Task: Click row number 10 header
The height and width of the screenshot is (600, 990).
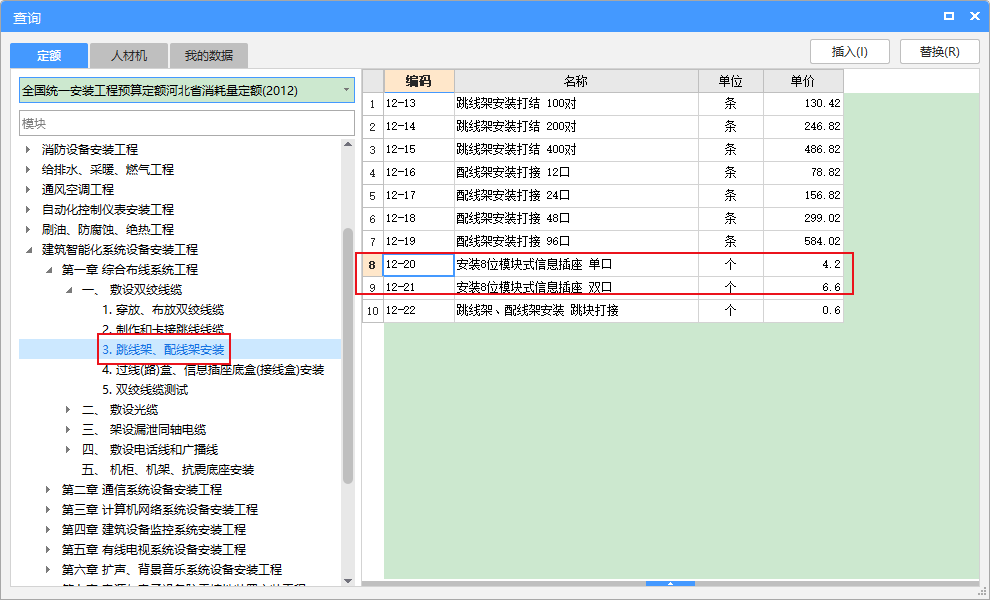Action: (373, 310)
